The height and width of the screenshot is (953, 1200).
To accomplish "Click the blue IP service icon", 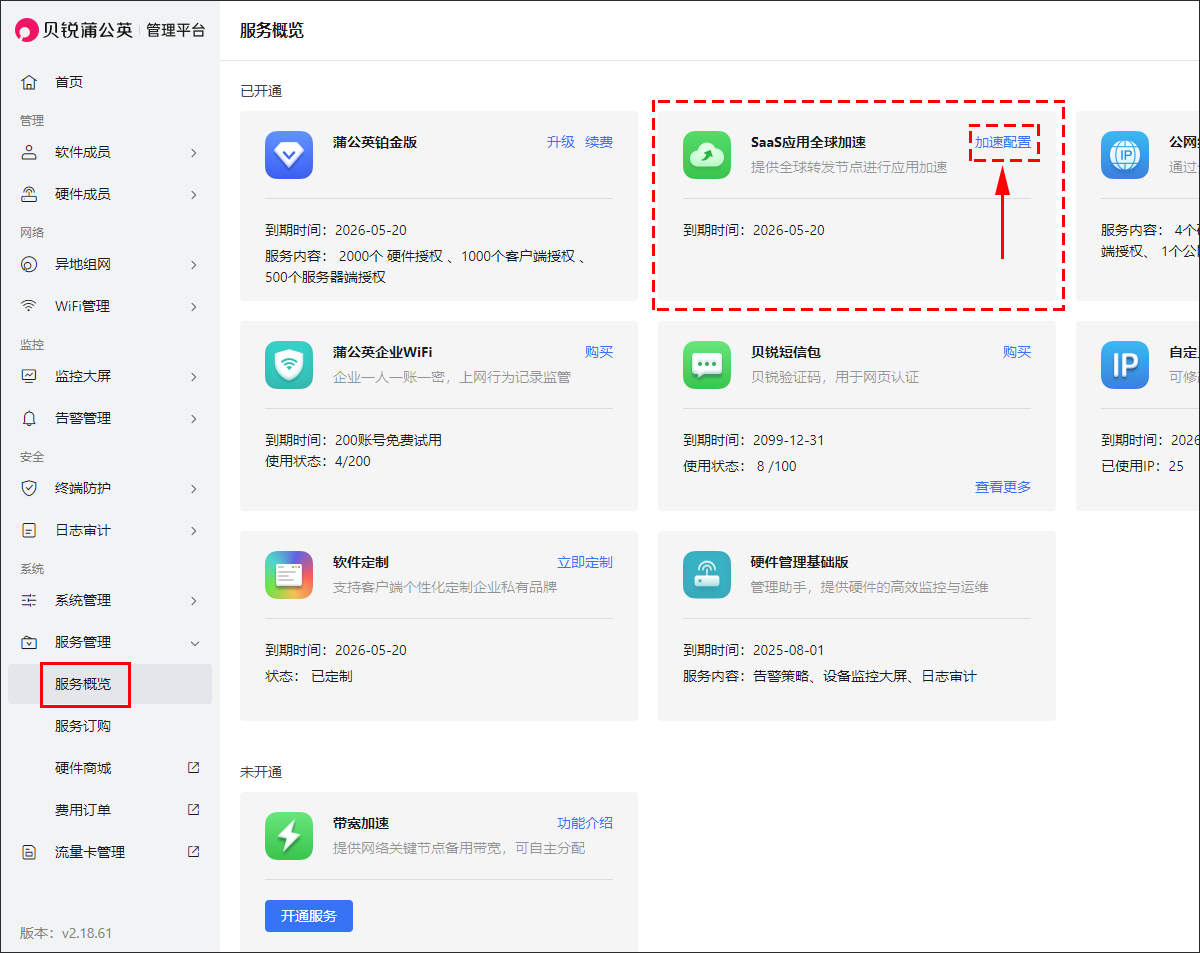I will click(1125, 365).
